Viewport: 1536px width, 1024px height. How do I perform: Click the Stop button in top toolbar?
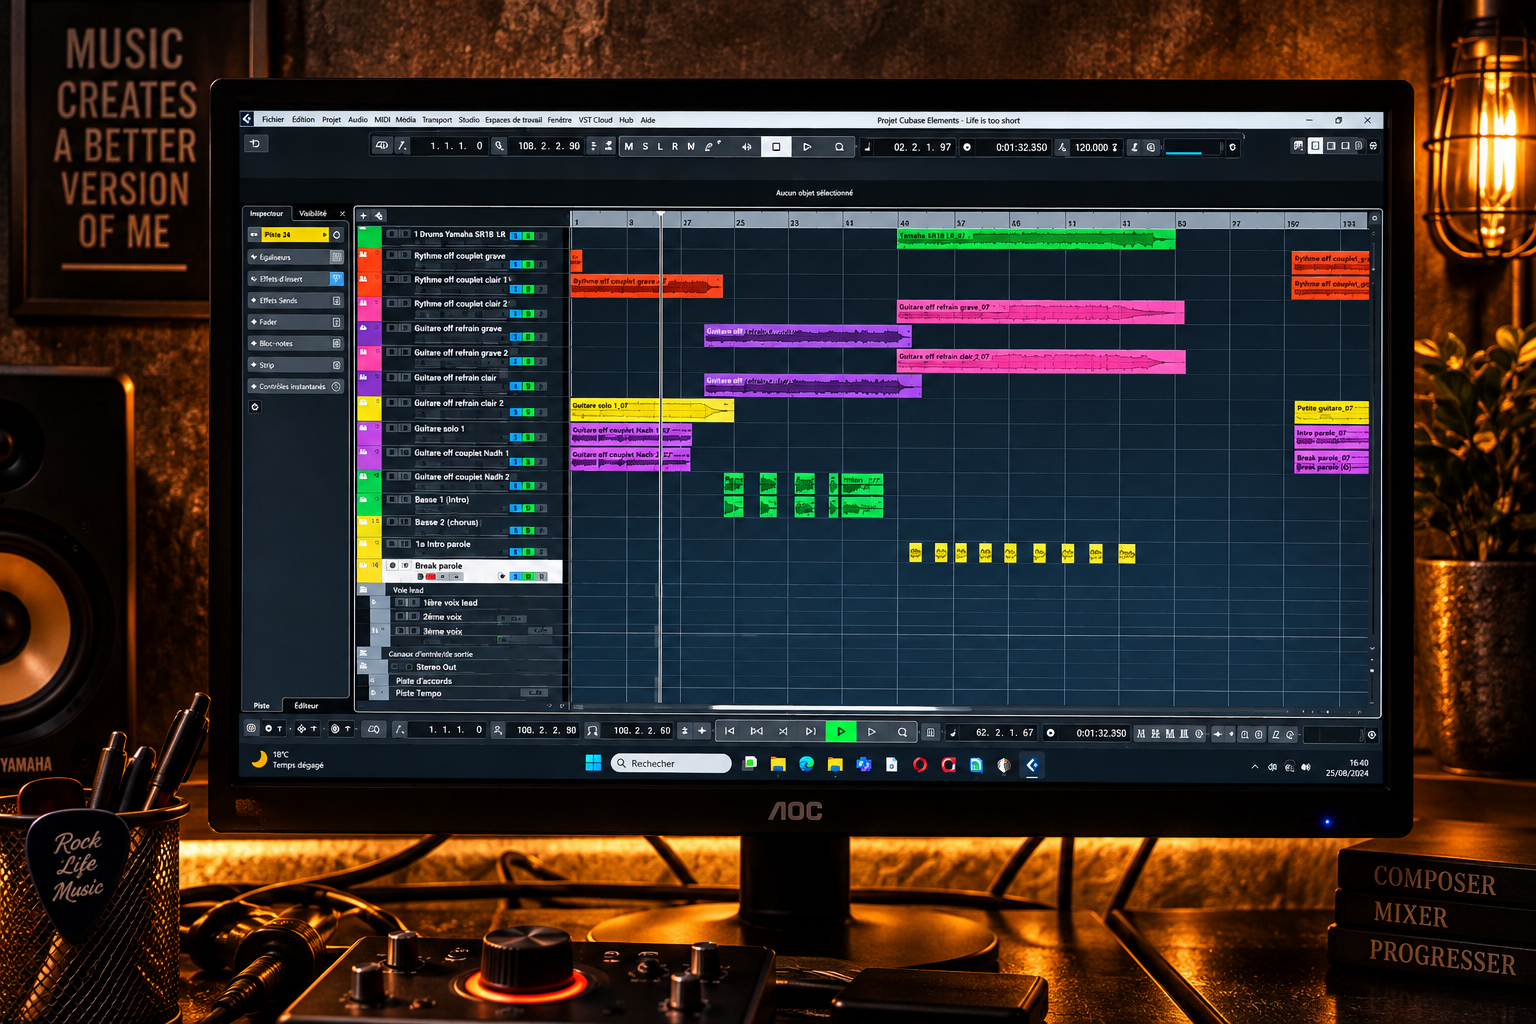[776, 147]
